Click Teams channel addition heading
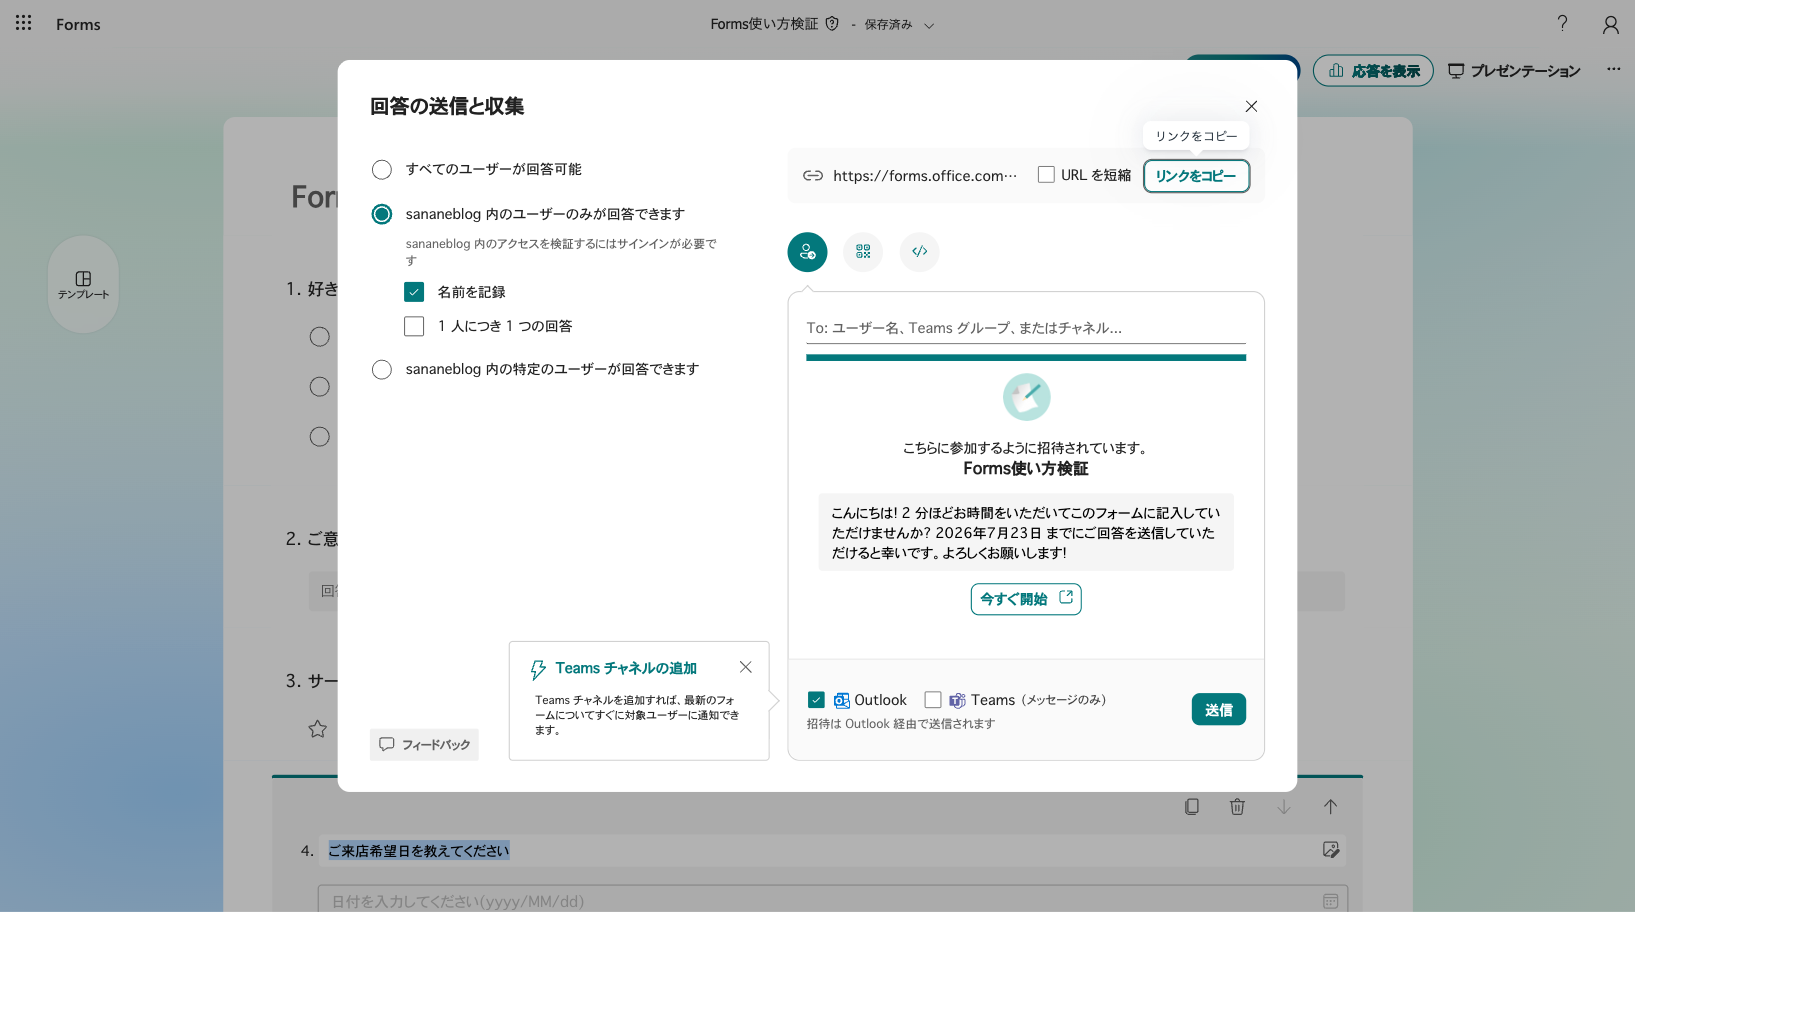Screen dimensions: 1816x1013 [626, 668]
